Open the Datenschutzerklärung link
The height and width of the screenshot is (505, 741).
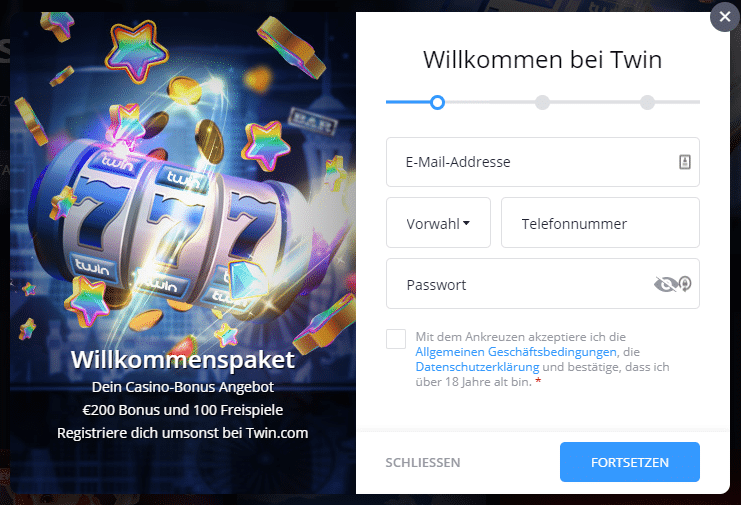477,367
